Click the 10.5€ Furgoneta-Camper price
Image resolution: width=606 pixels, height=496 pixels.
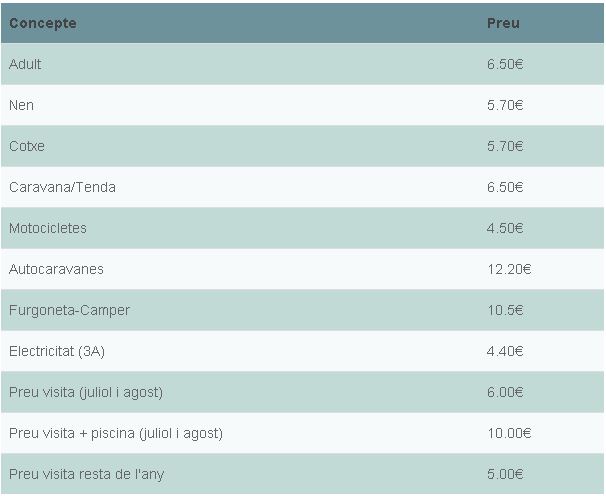coord(505,310)
